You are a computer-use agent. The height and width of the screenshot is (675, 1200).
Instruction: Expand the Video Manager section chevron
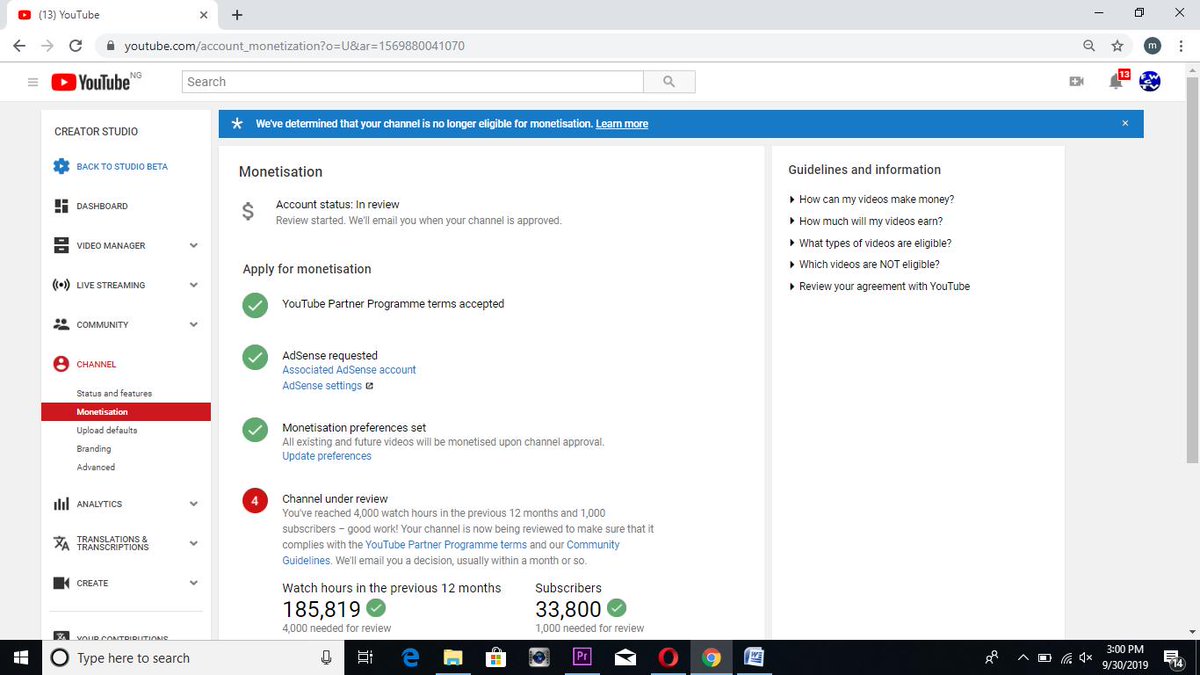click(194, 246)
